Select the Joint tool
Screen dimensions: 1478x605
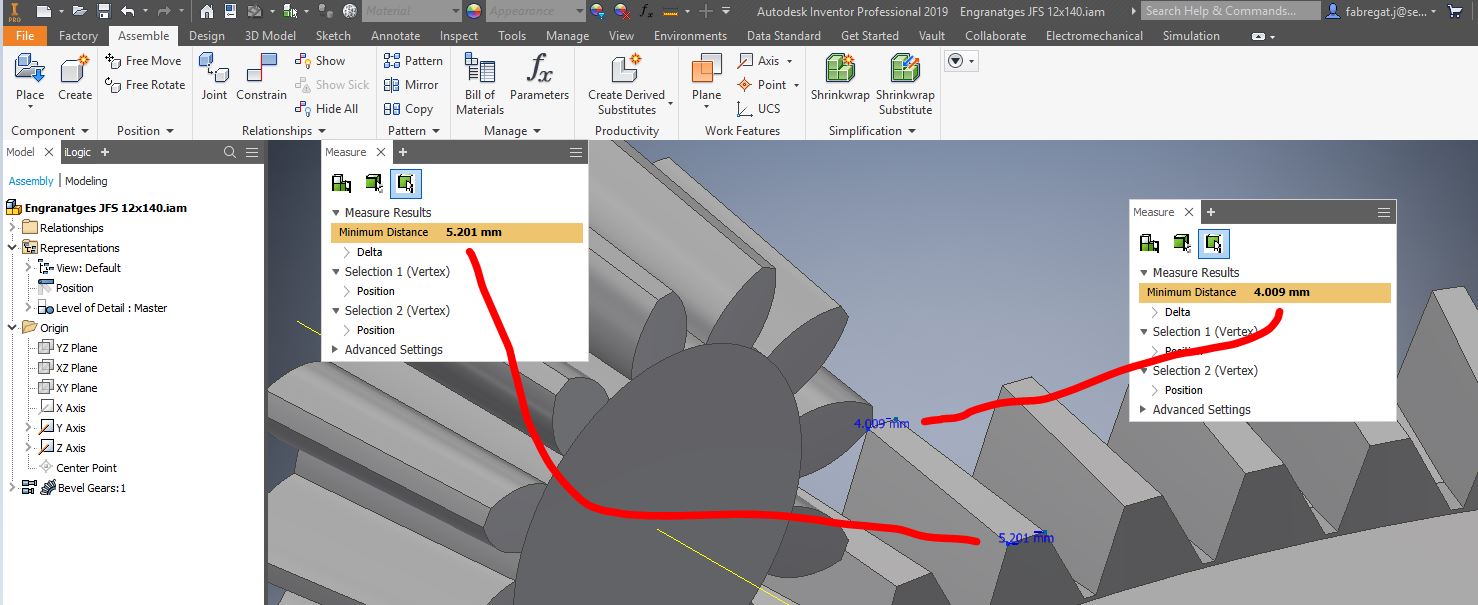coord(213,77)
